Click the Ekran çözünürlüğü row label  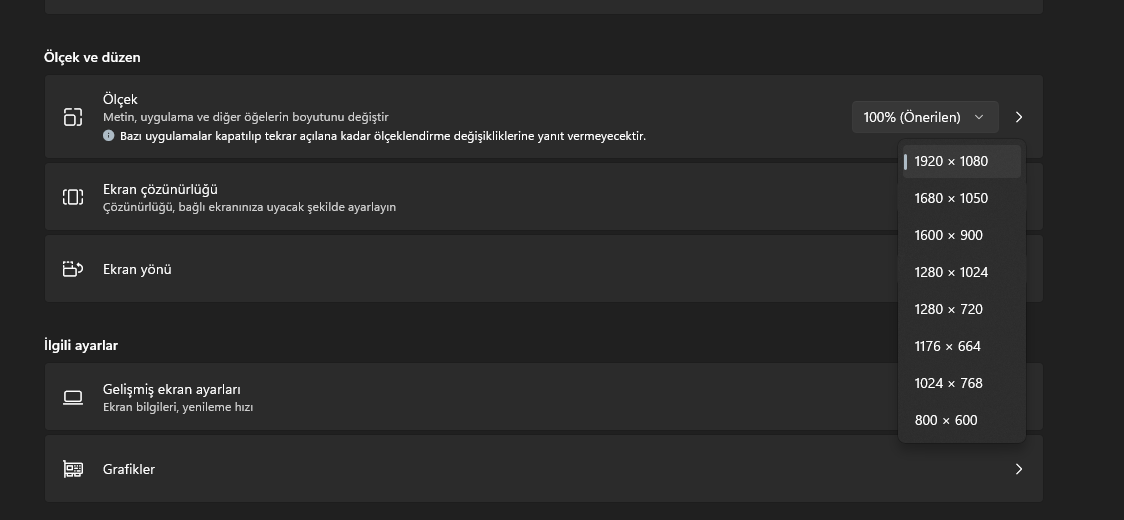click(x=160, y=189)
